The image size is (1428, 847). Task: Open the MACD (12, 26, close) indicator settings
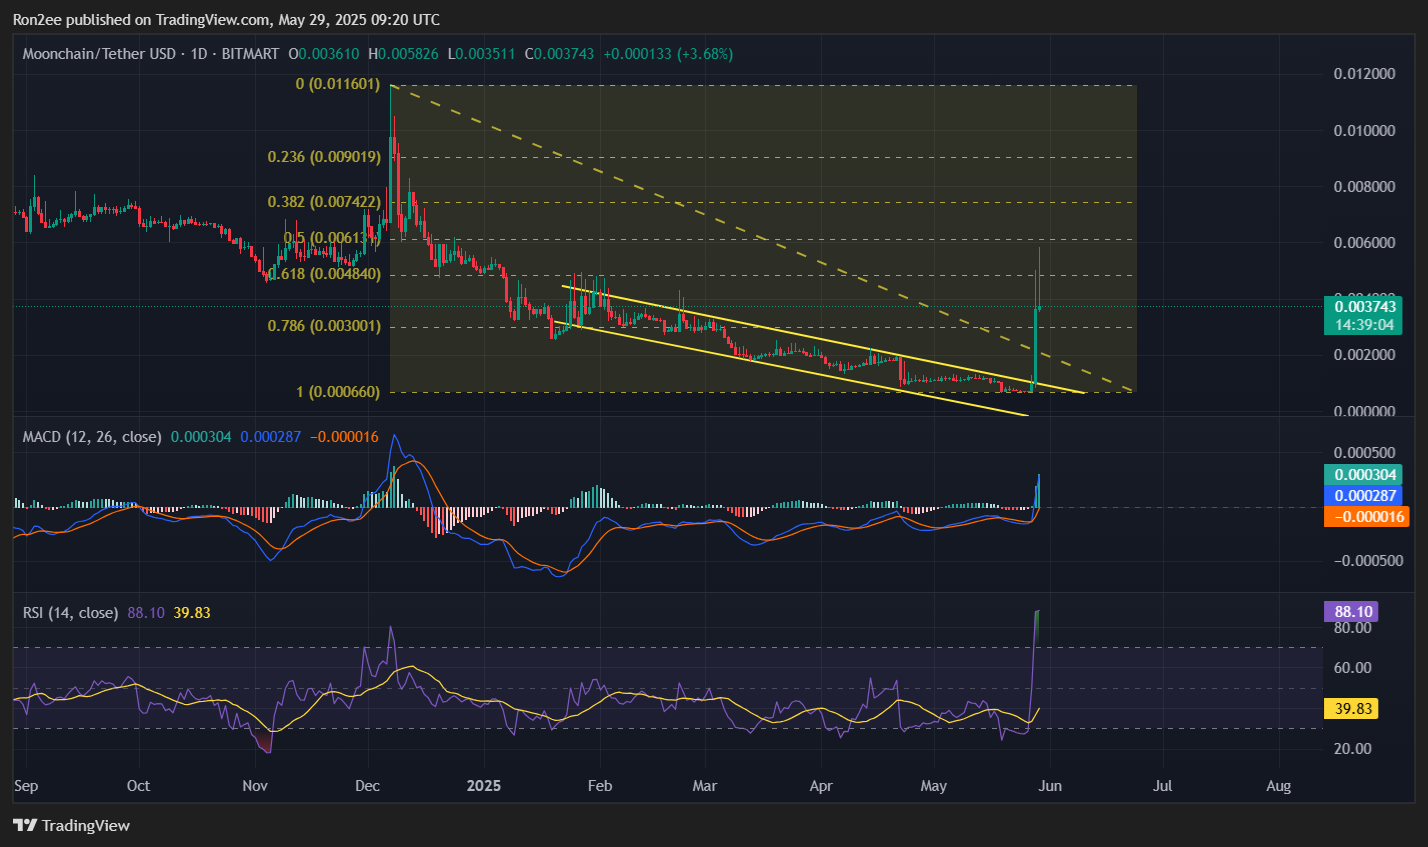91,436
